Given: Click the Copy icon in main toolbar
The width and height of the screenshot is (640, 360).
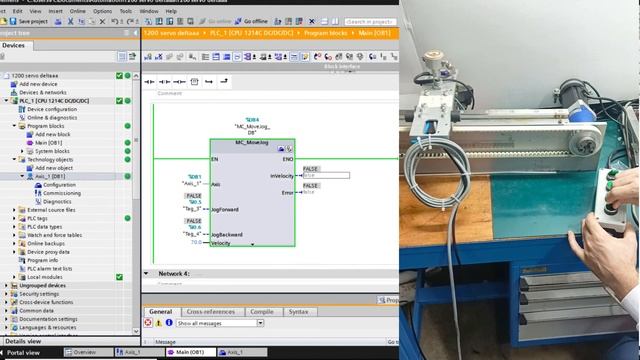Looking at the screenshot, I should 81,21.
